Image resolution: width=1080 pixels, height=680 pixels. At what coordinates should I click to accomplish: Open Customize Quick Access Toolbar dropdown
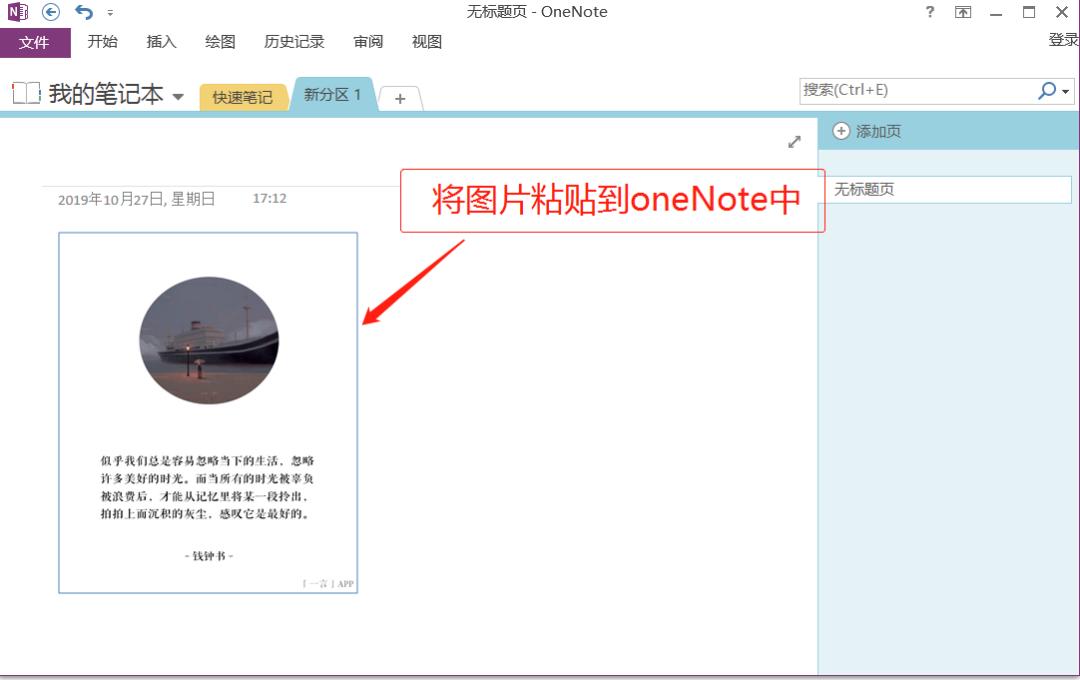click(x=110, y=12)
